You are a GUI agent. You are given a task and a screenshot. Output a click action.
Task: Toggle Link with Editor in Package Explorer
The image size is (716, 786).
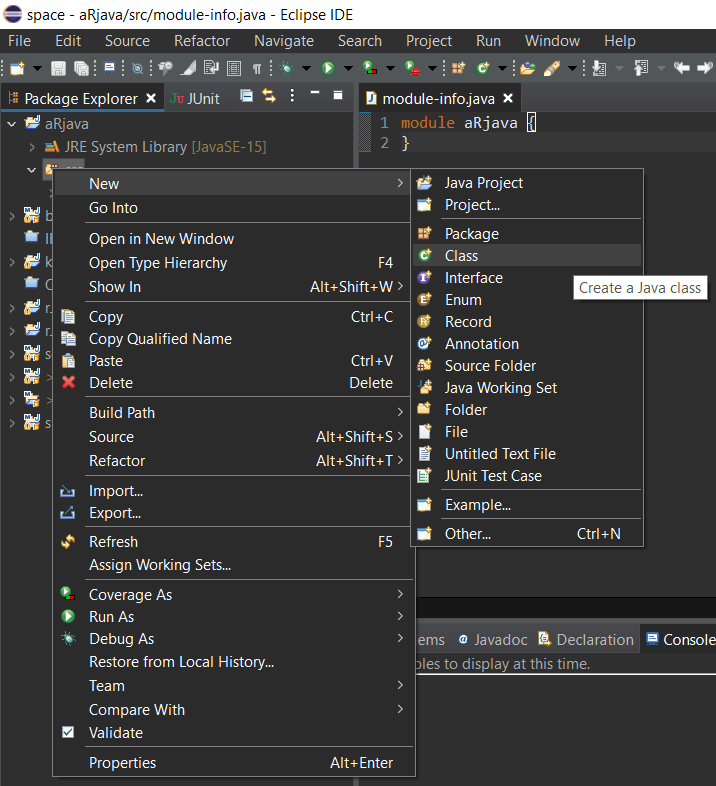tap(269, 95)
